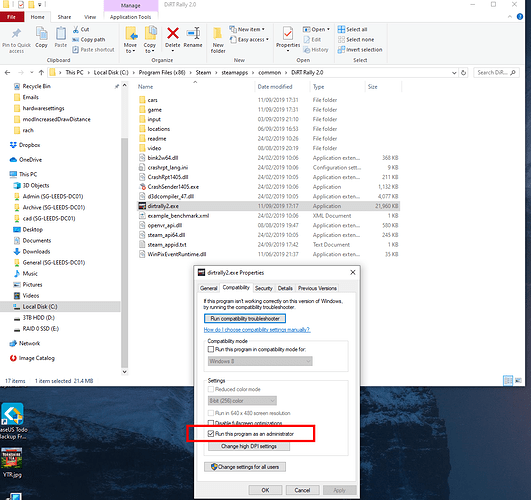531x500 pixels.
Task: Click the Explorer help question mark icon
Action: pyautogui.click(x=520, y=17)
